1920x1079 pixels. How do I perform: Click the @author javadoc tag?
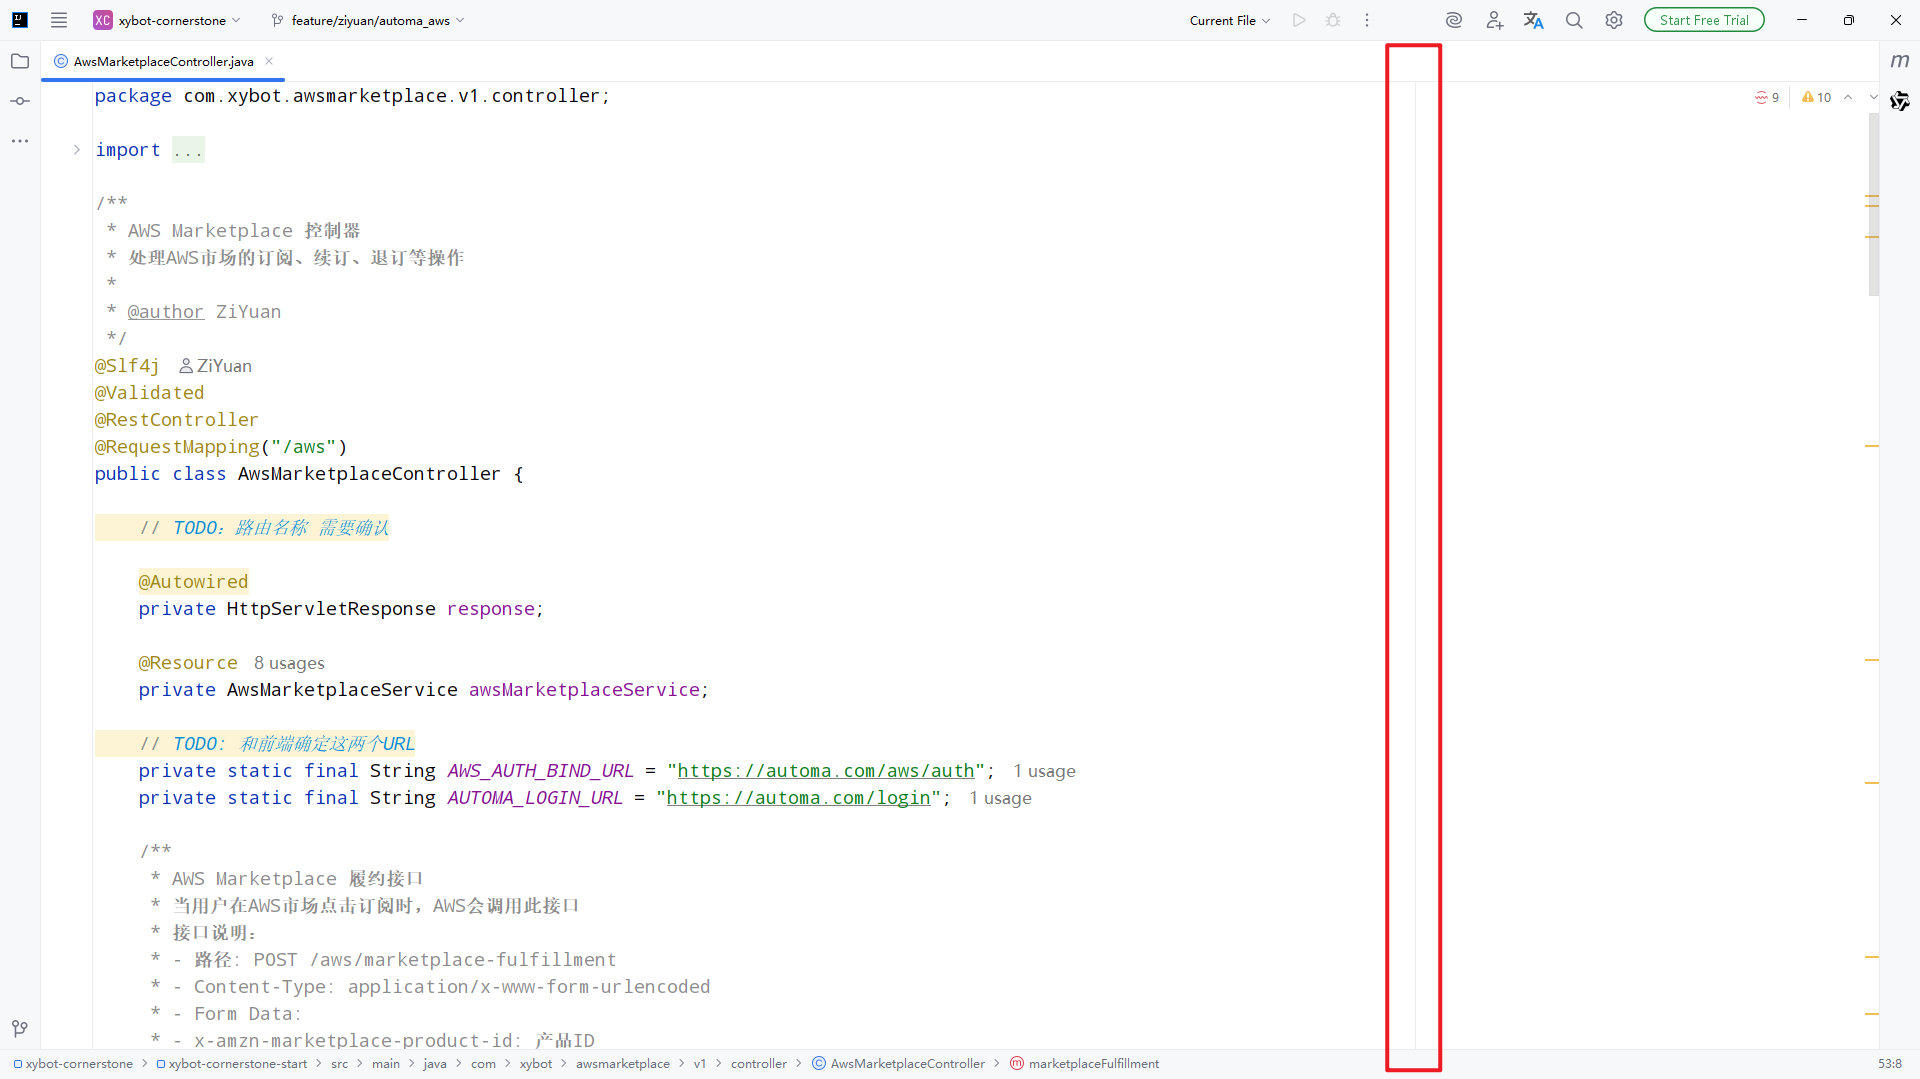point(166,312)
